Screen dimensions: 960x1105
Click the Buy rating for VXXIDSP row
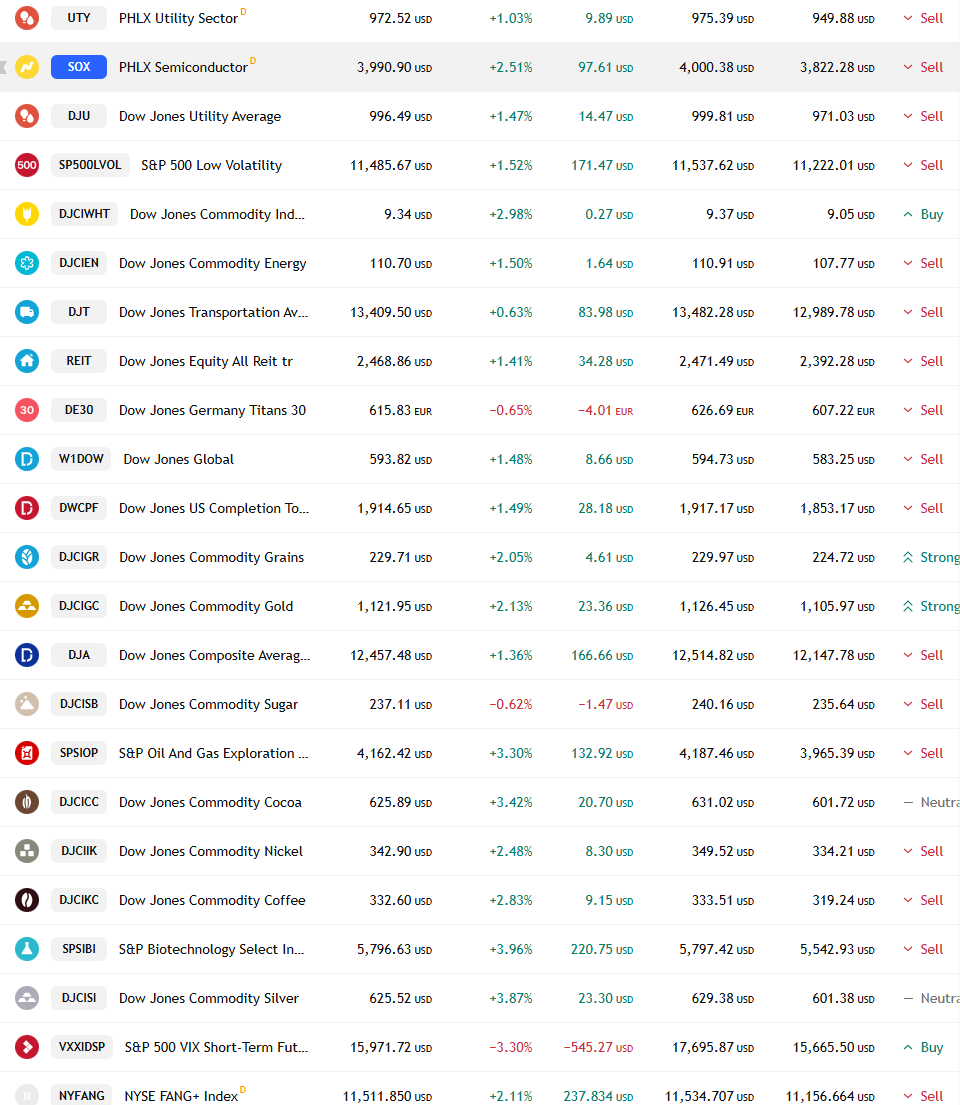click(x=923, y=1047)
